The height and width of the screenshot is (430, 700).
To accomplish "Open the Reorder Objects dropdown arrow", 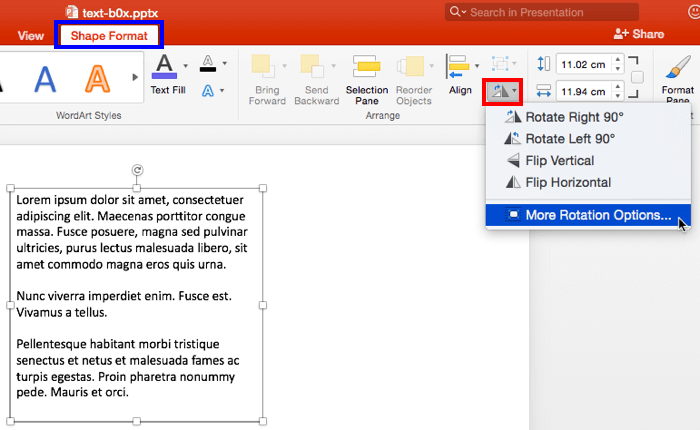I will [x=431, y=66].
